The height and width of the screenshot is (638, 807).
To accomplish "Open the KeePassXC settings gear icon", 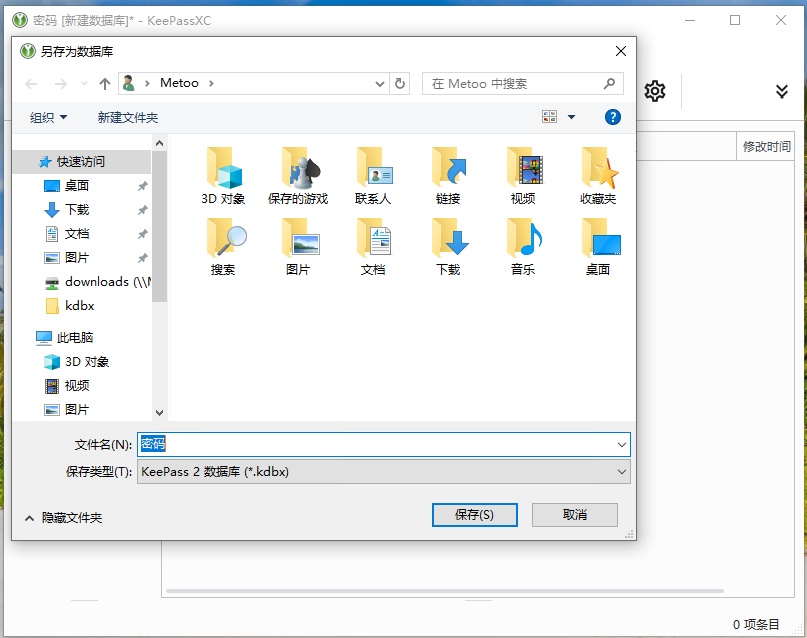I will pyautogui.click(x=655, y=91).
